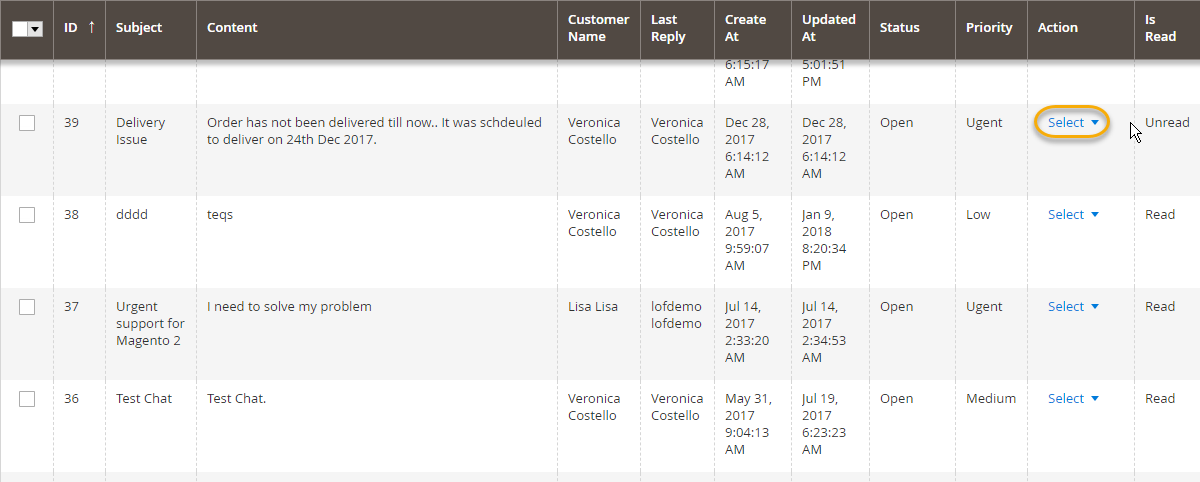Tick the checkbox for ticket 36
The height and width of the screenshot is (482, 1200).
[27, 399]
